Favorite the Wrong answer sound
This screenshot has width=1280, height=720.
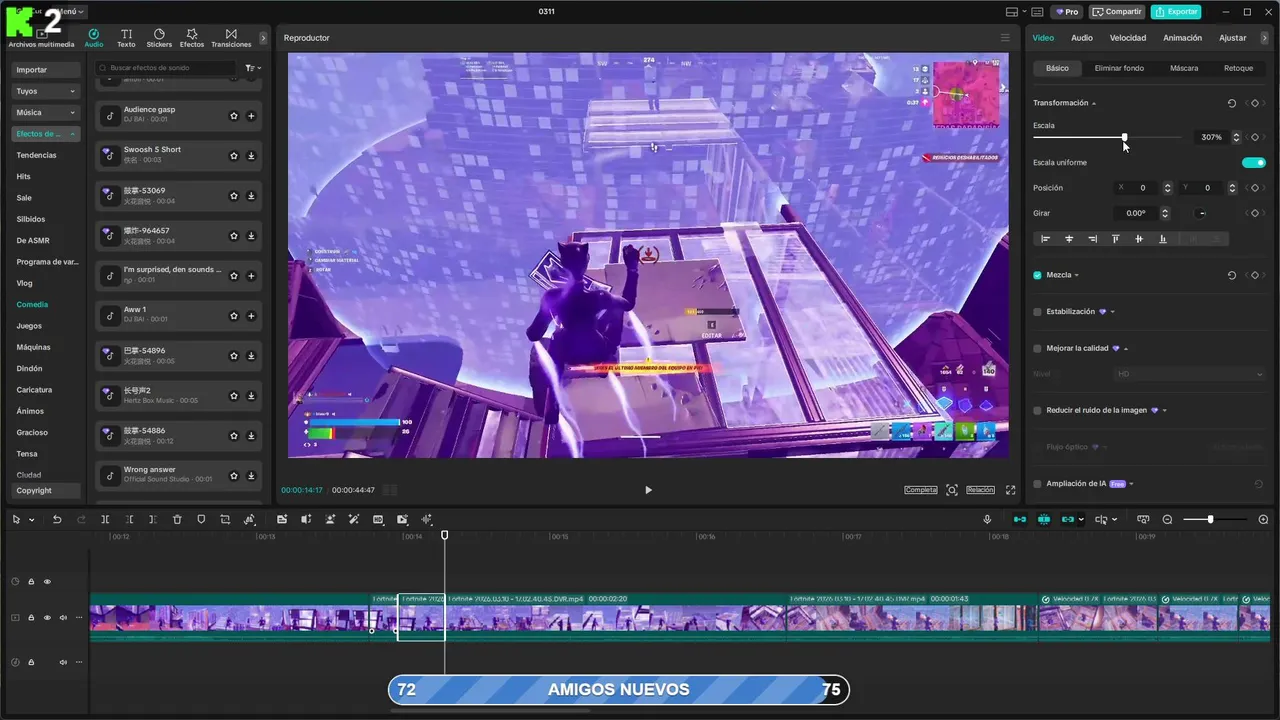(234, 476)
